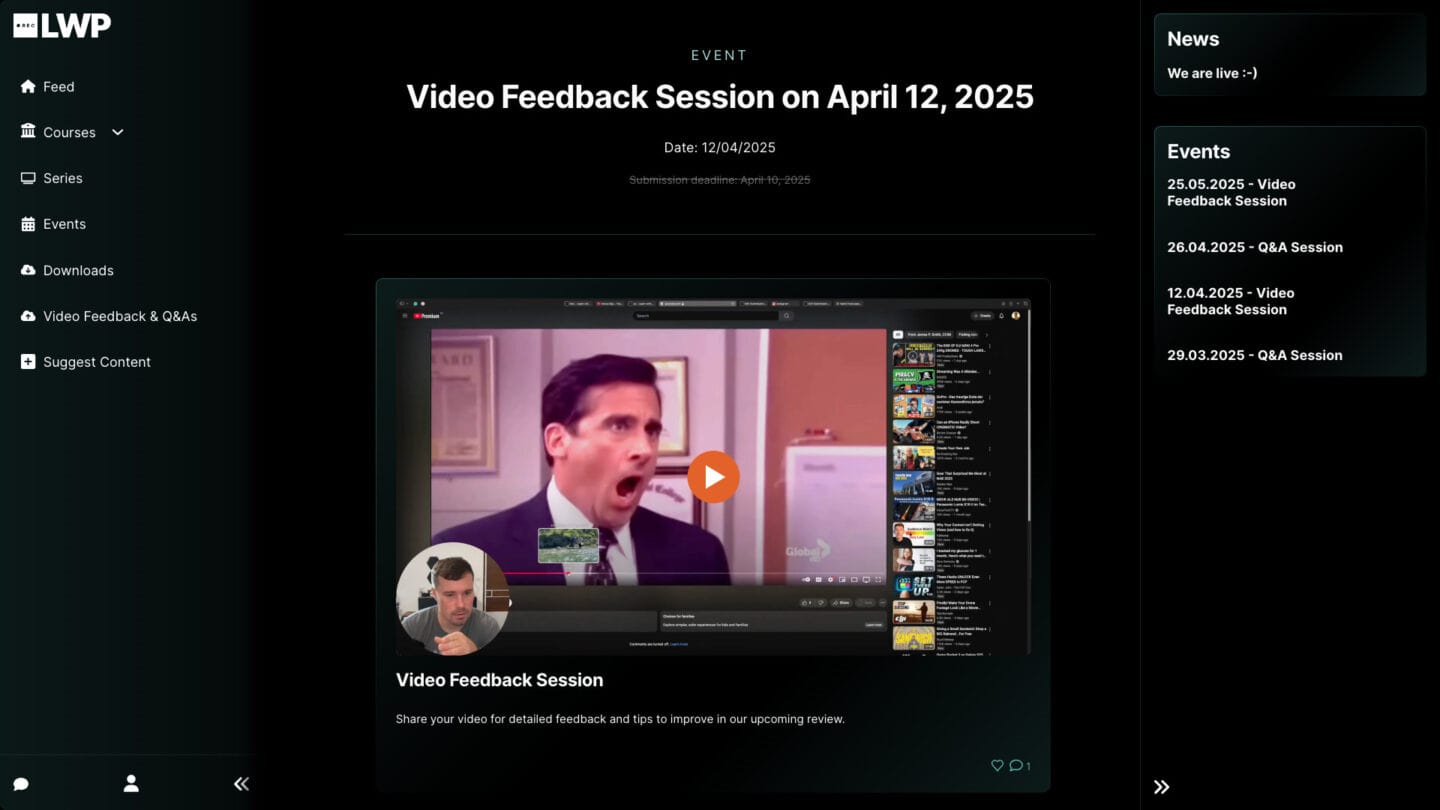The width and height of the screenshot is (1440, 810).
Task: Open the 12.04.2025 Video Feedback Session event
Action: tap(1231, 301)
